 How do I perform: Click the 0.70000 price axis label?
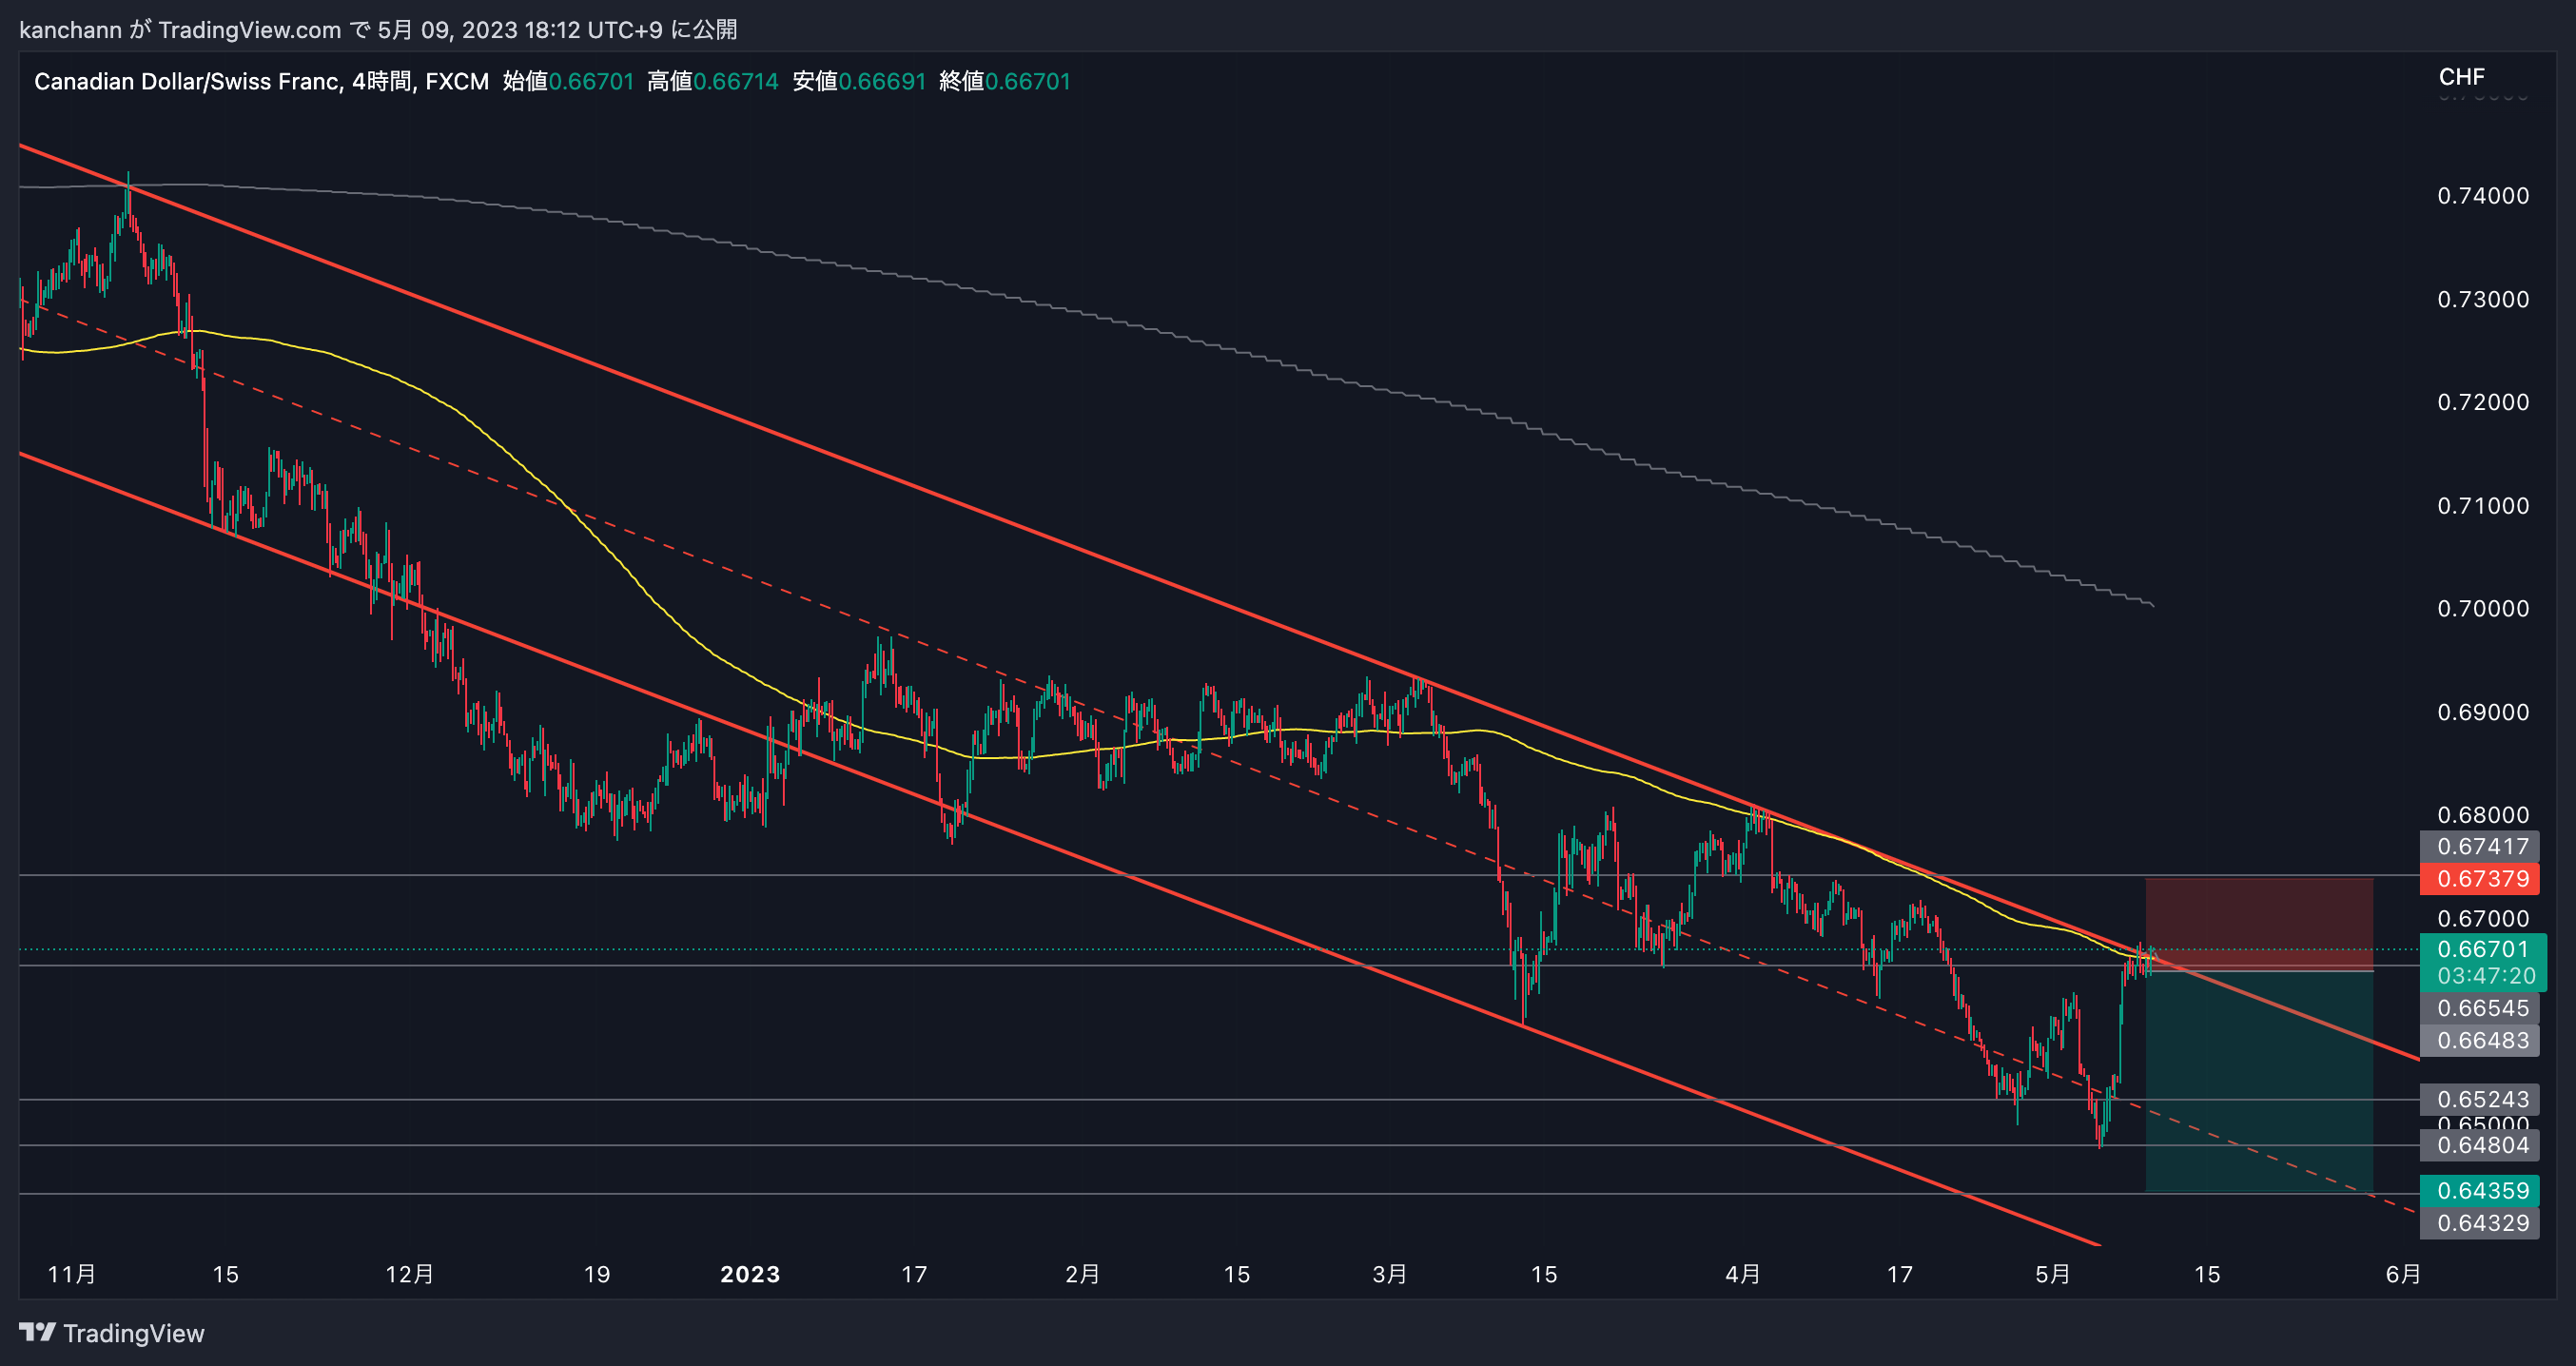2483,609
